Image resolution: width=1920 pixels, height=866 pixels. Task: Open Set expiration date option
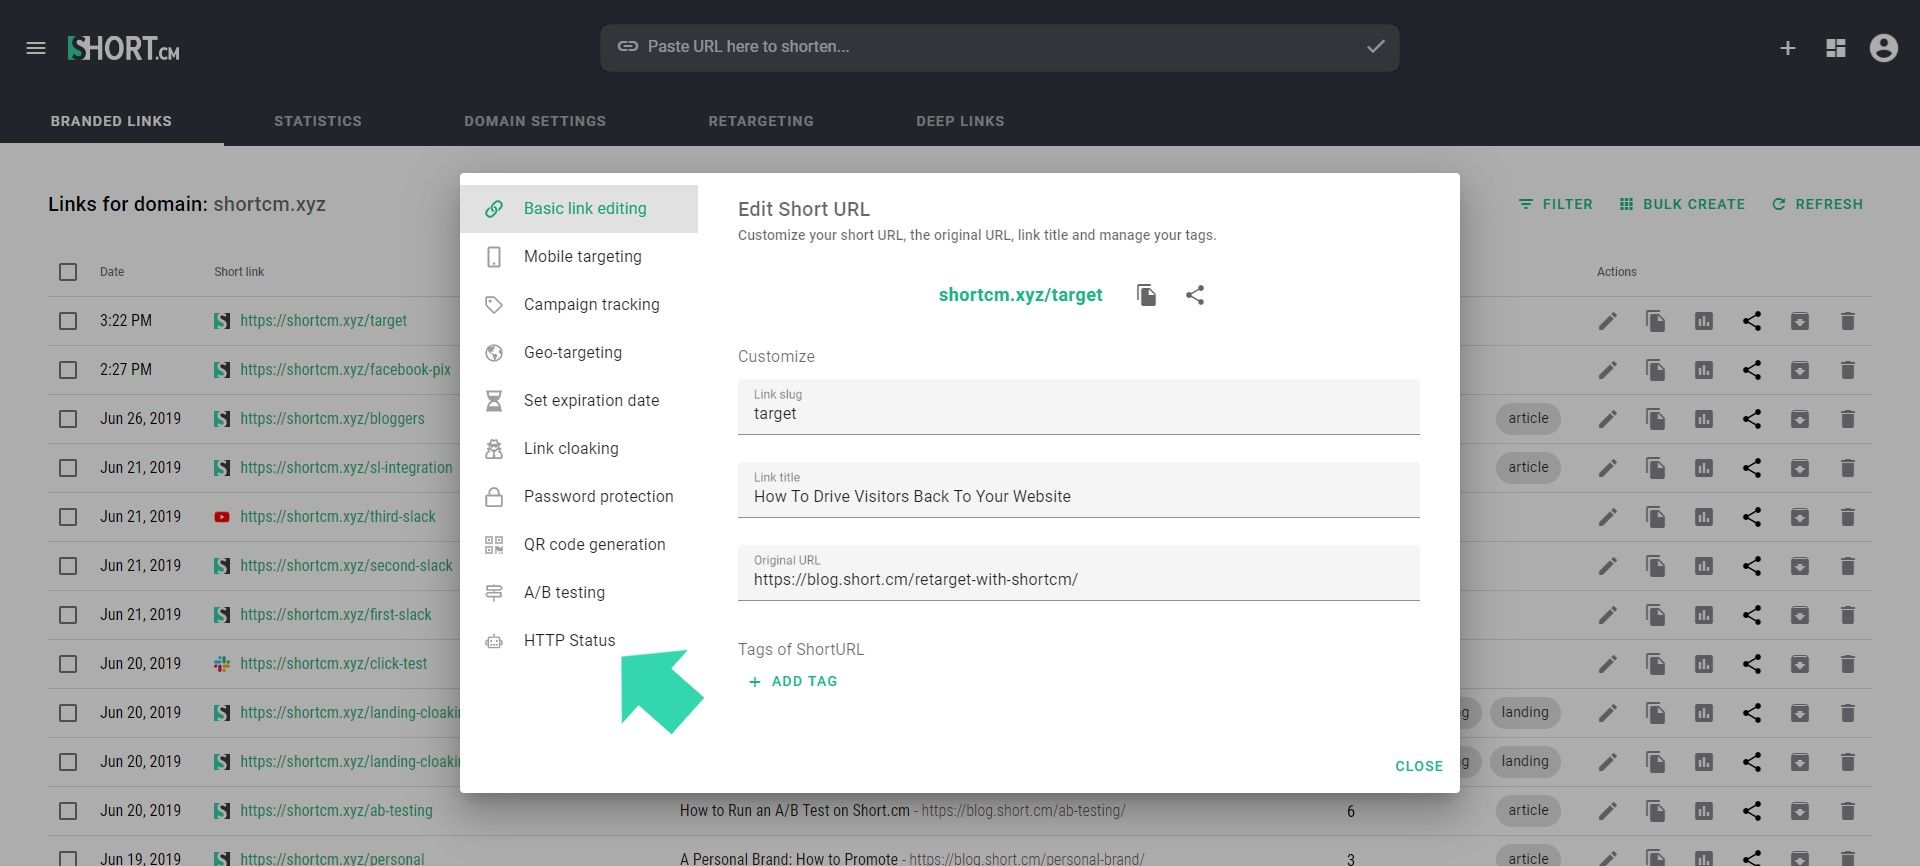click(x=579, y=401)
